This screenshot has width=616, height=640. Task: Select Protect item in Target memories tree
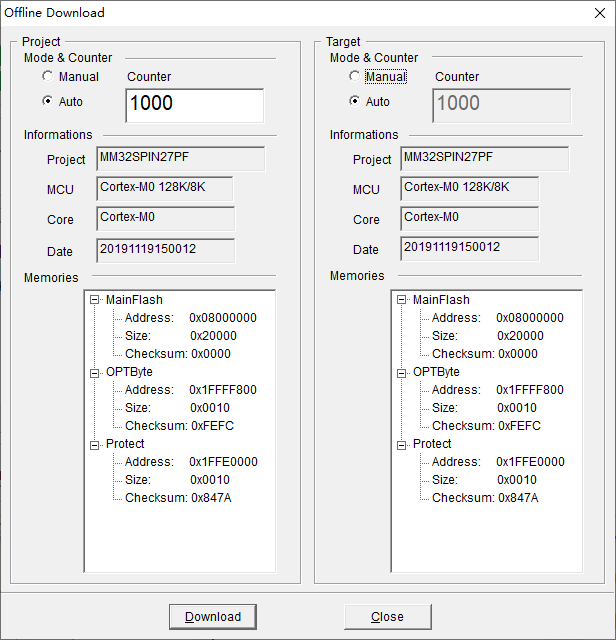[x=432, y=444]
